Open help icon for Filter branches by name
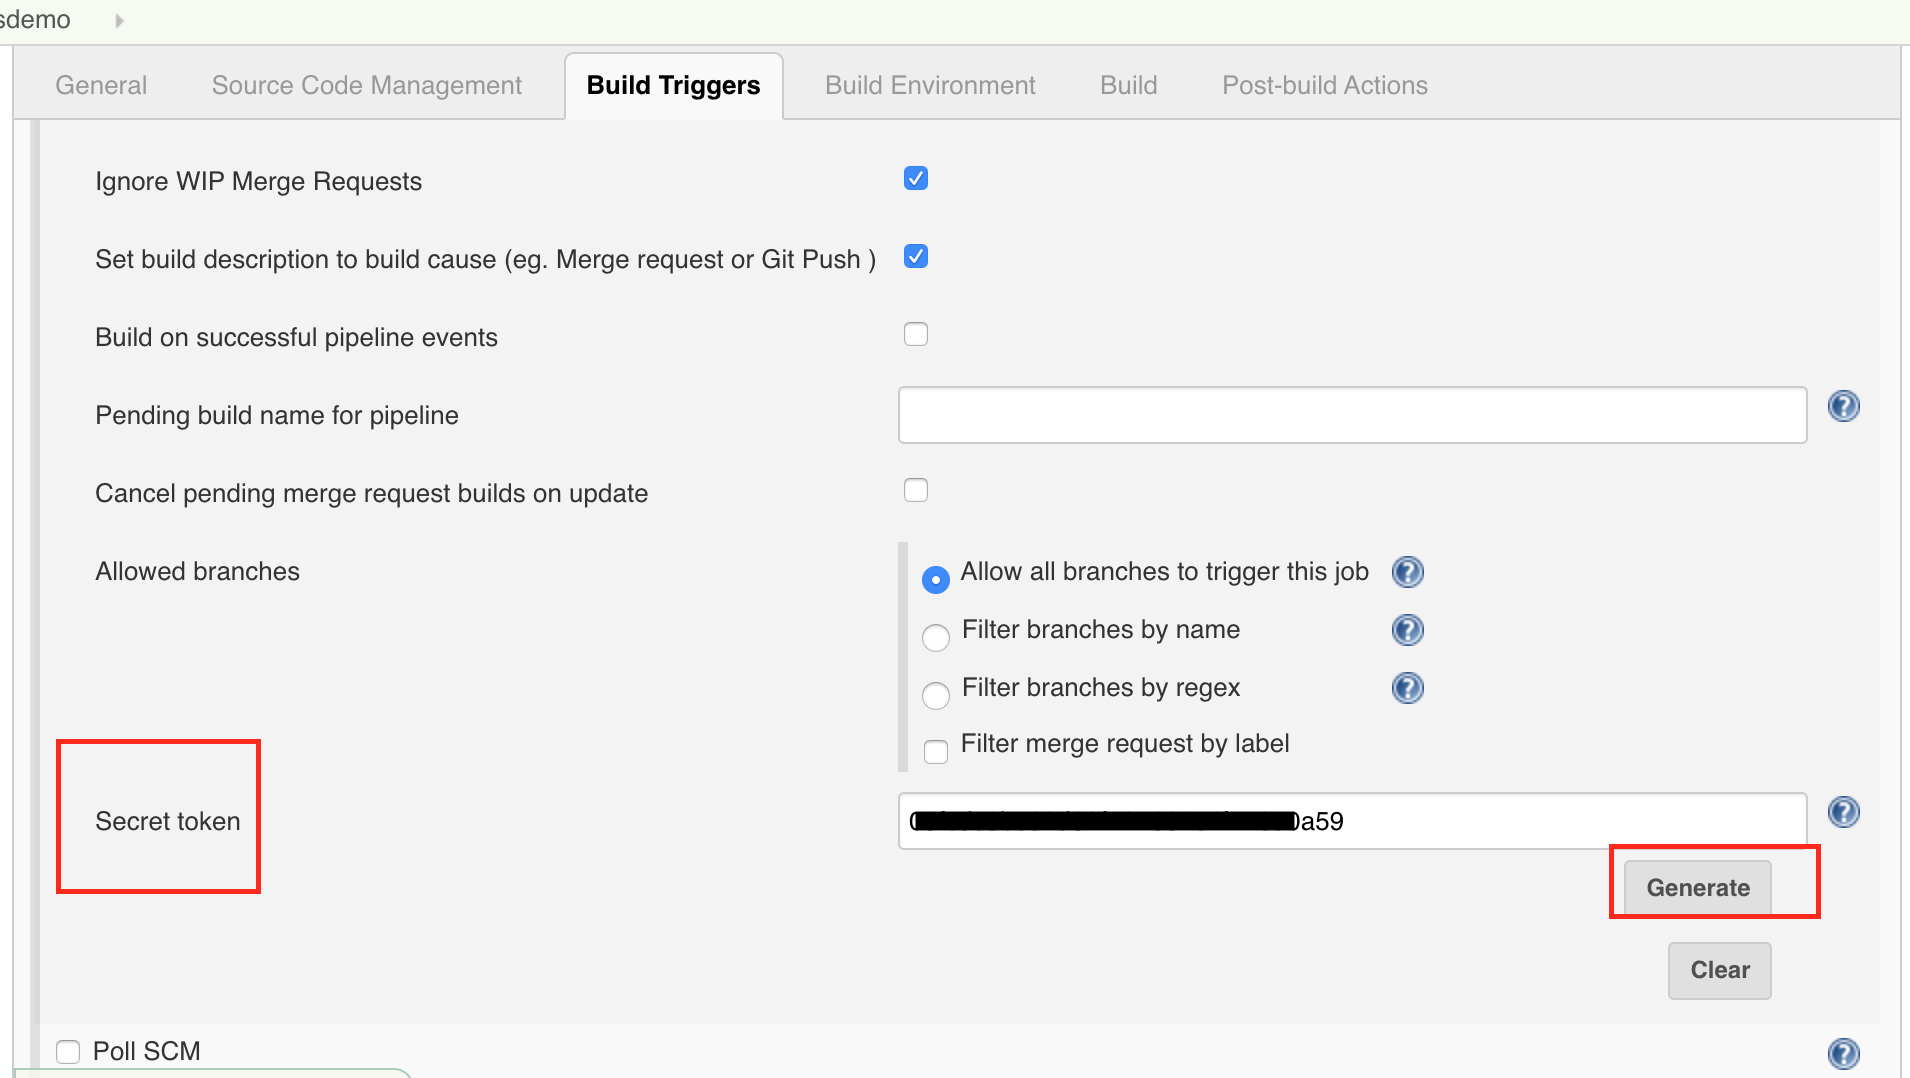Viewport: 1910px width, 1078px height. (1407, 630)
